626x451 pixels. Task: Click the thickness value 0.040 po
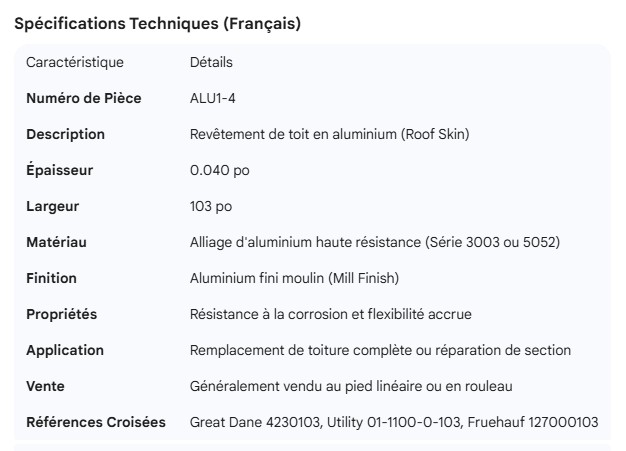pyautogui.click(x=220, y=171)
